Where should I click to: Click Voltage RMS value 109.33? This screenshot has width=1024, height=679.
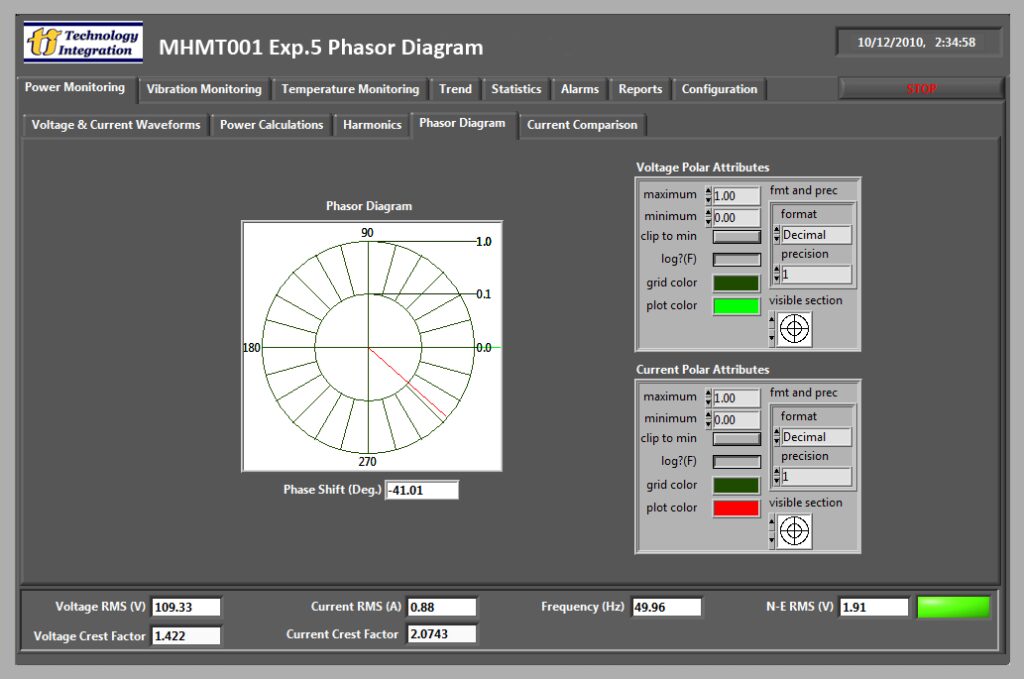186,607
